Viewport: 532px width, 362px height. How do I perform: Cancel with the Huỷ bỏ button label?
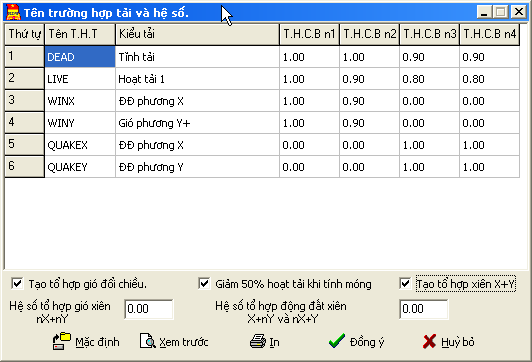click(x=458, y=342)
